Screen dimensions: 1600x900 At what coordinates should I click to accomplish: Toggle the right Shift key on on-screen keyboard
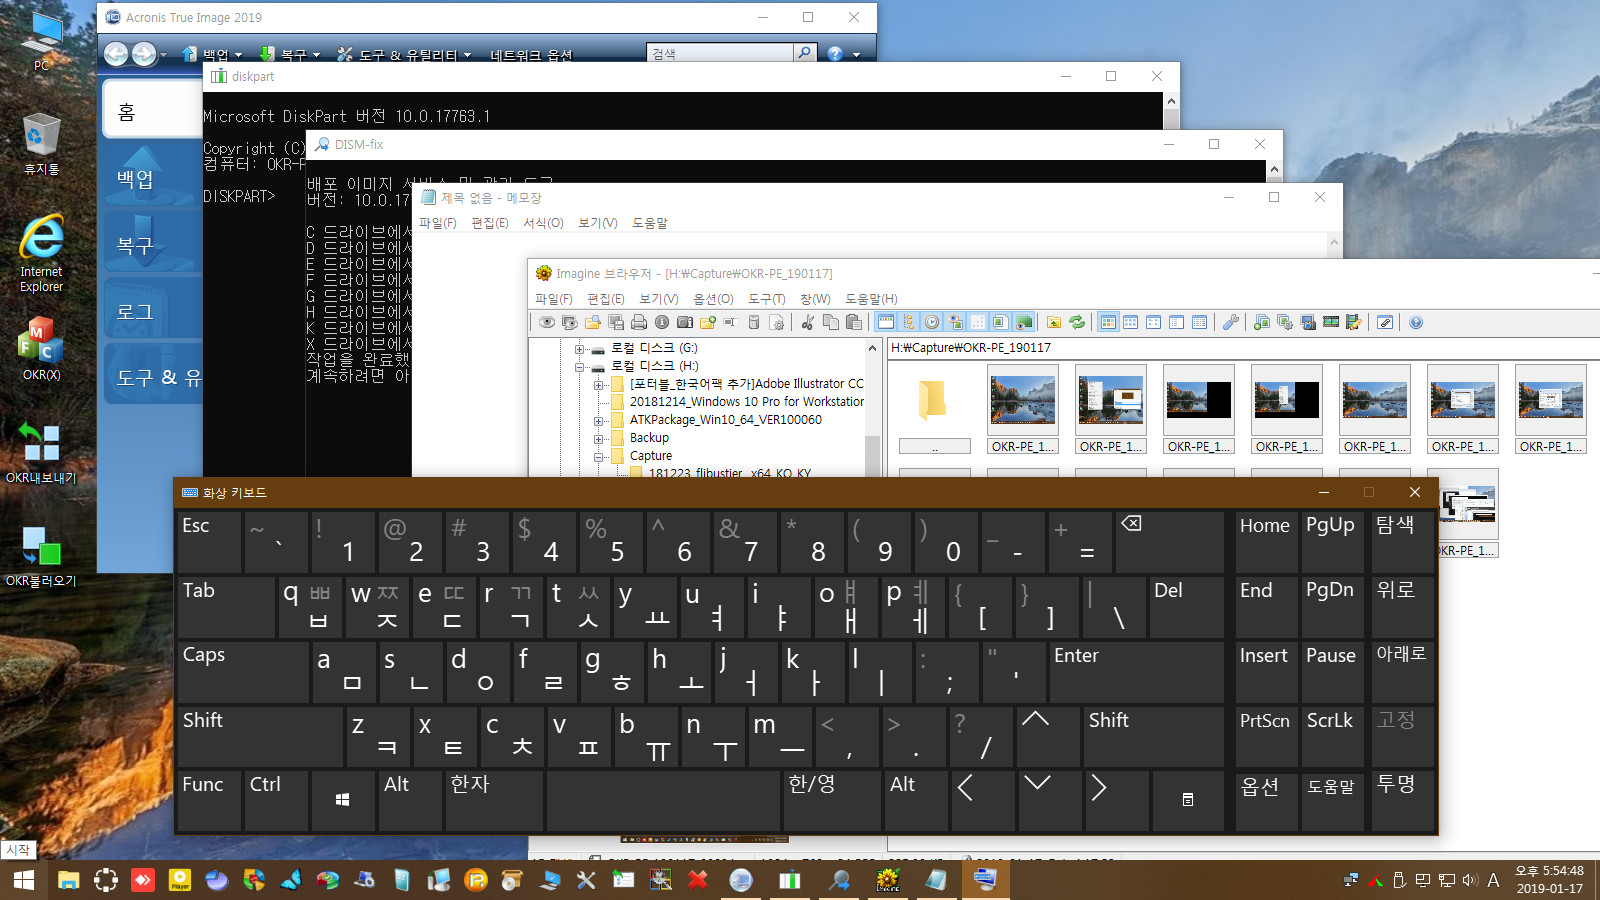click(1153, 736)
